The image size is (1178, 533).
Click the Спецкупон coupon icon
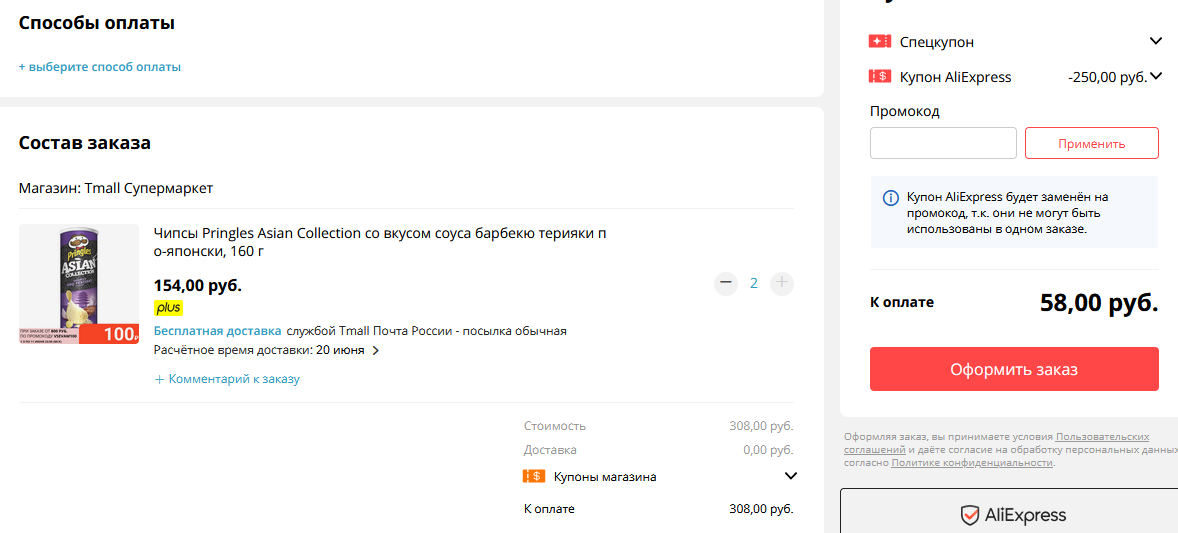(880, 41)
